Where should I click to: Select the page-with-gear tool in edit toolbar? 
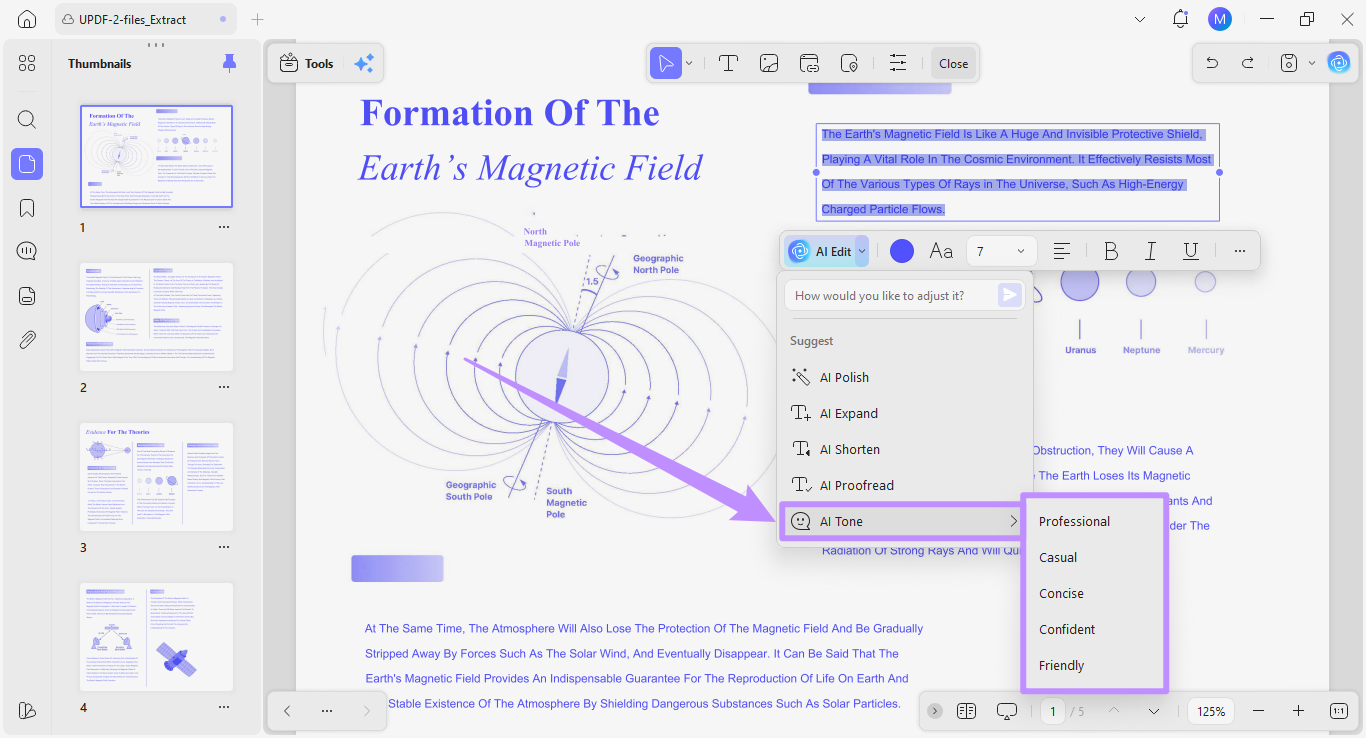point(849,63)
